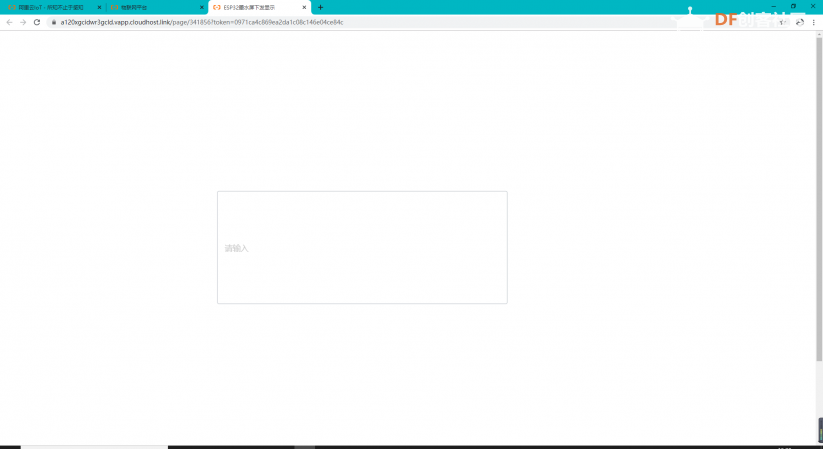
Task: Switch to the first IoT tab
Action: (x=52, y=7)
